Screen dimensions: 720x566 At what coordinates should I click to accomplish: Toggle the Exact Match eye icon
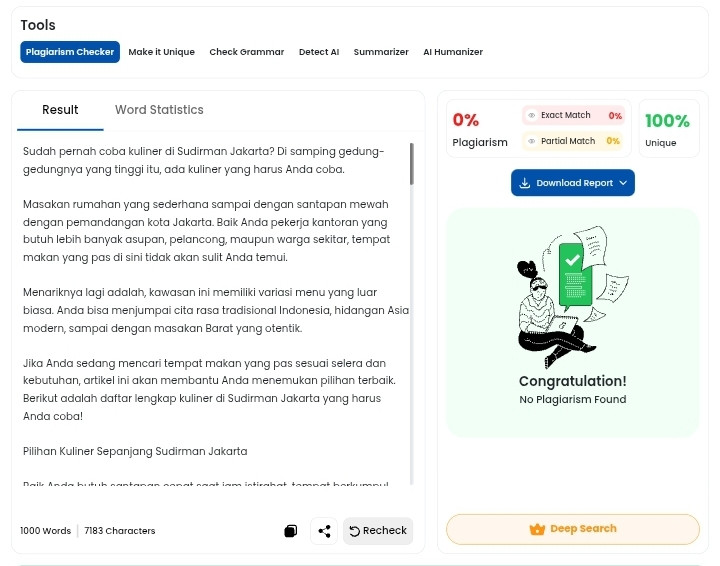pos(532,115)
